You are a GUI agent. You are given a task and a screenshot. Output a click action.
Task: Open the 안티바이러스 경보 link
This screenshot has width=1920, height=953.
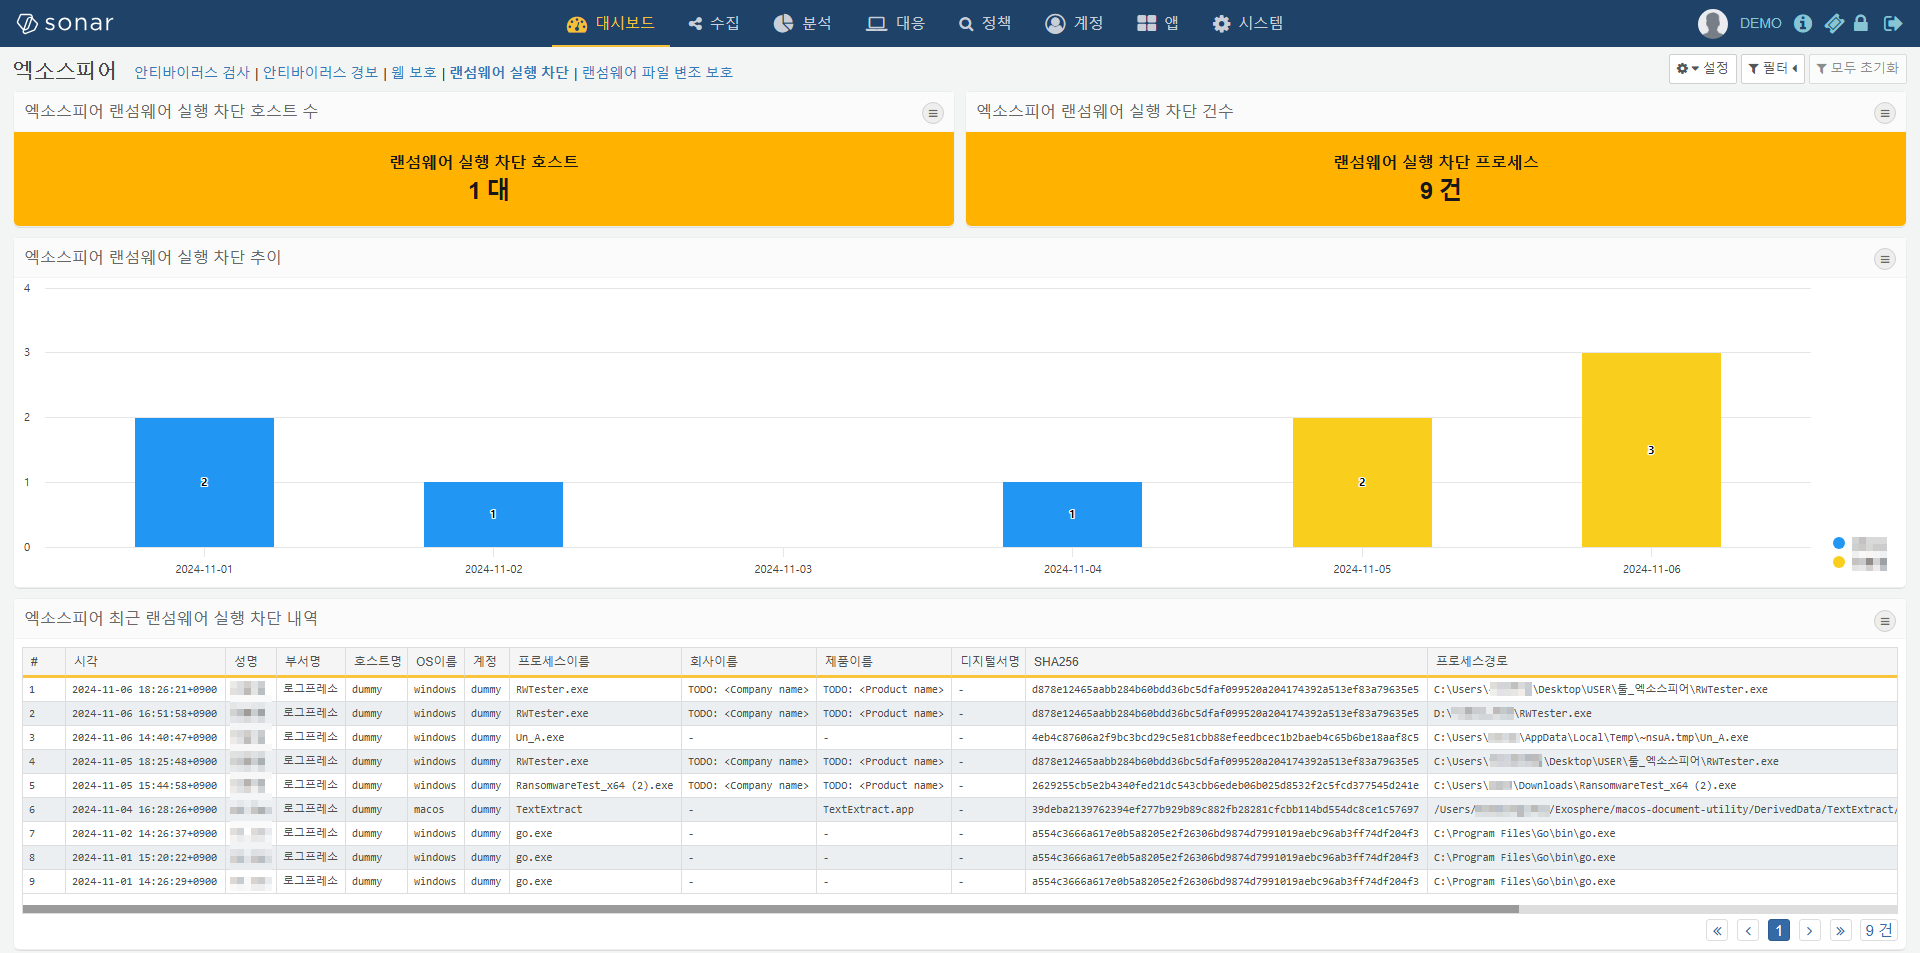click(x=320, y=72)
